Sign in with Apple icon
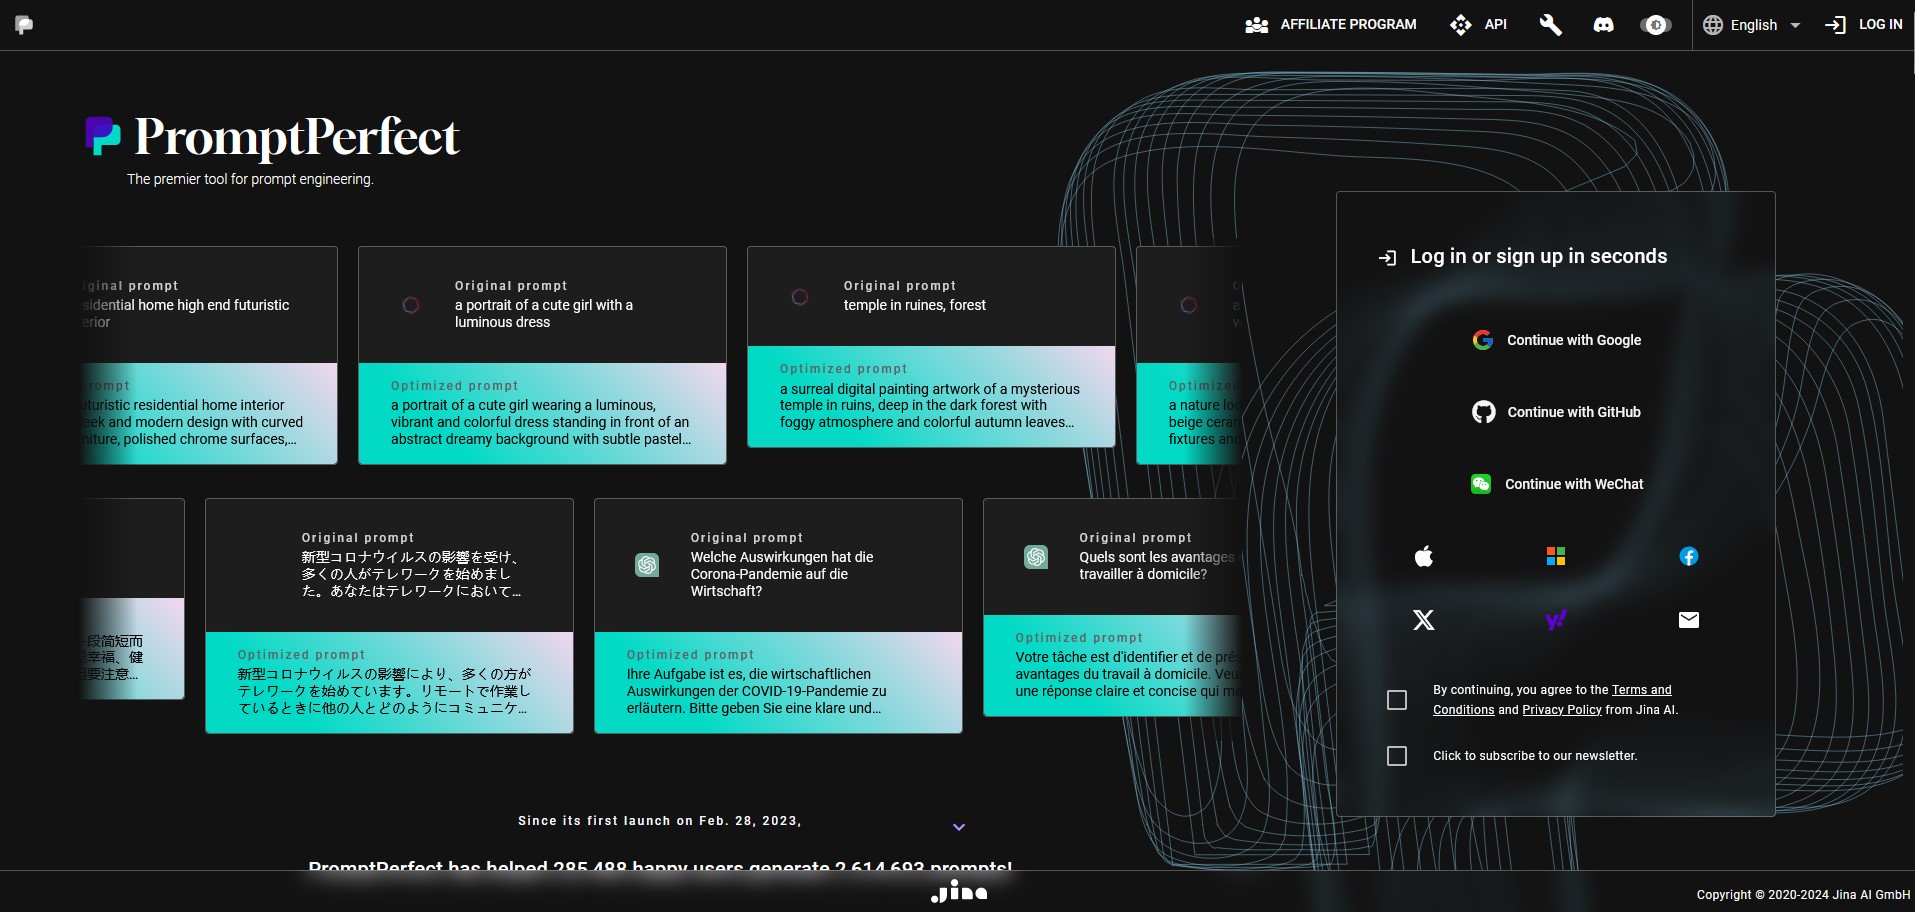This screenshot has width=1915, height=912. [x=1424, y=556]
